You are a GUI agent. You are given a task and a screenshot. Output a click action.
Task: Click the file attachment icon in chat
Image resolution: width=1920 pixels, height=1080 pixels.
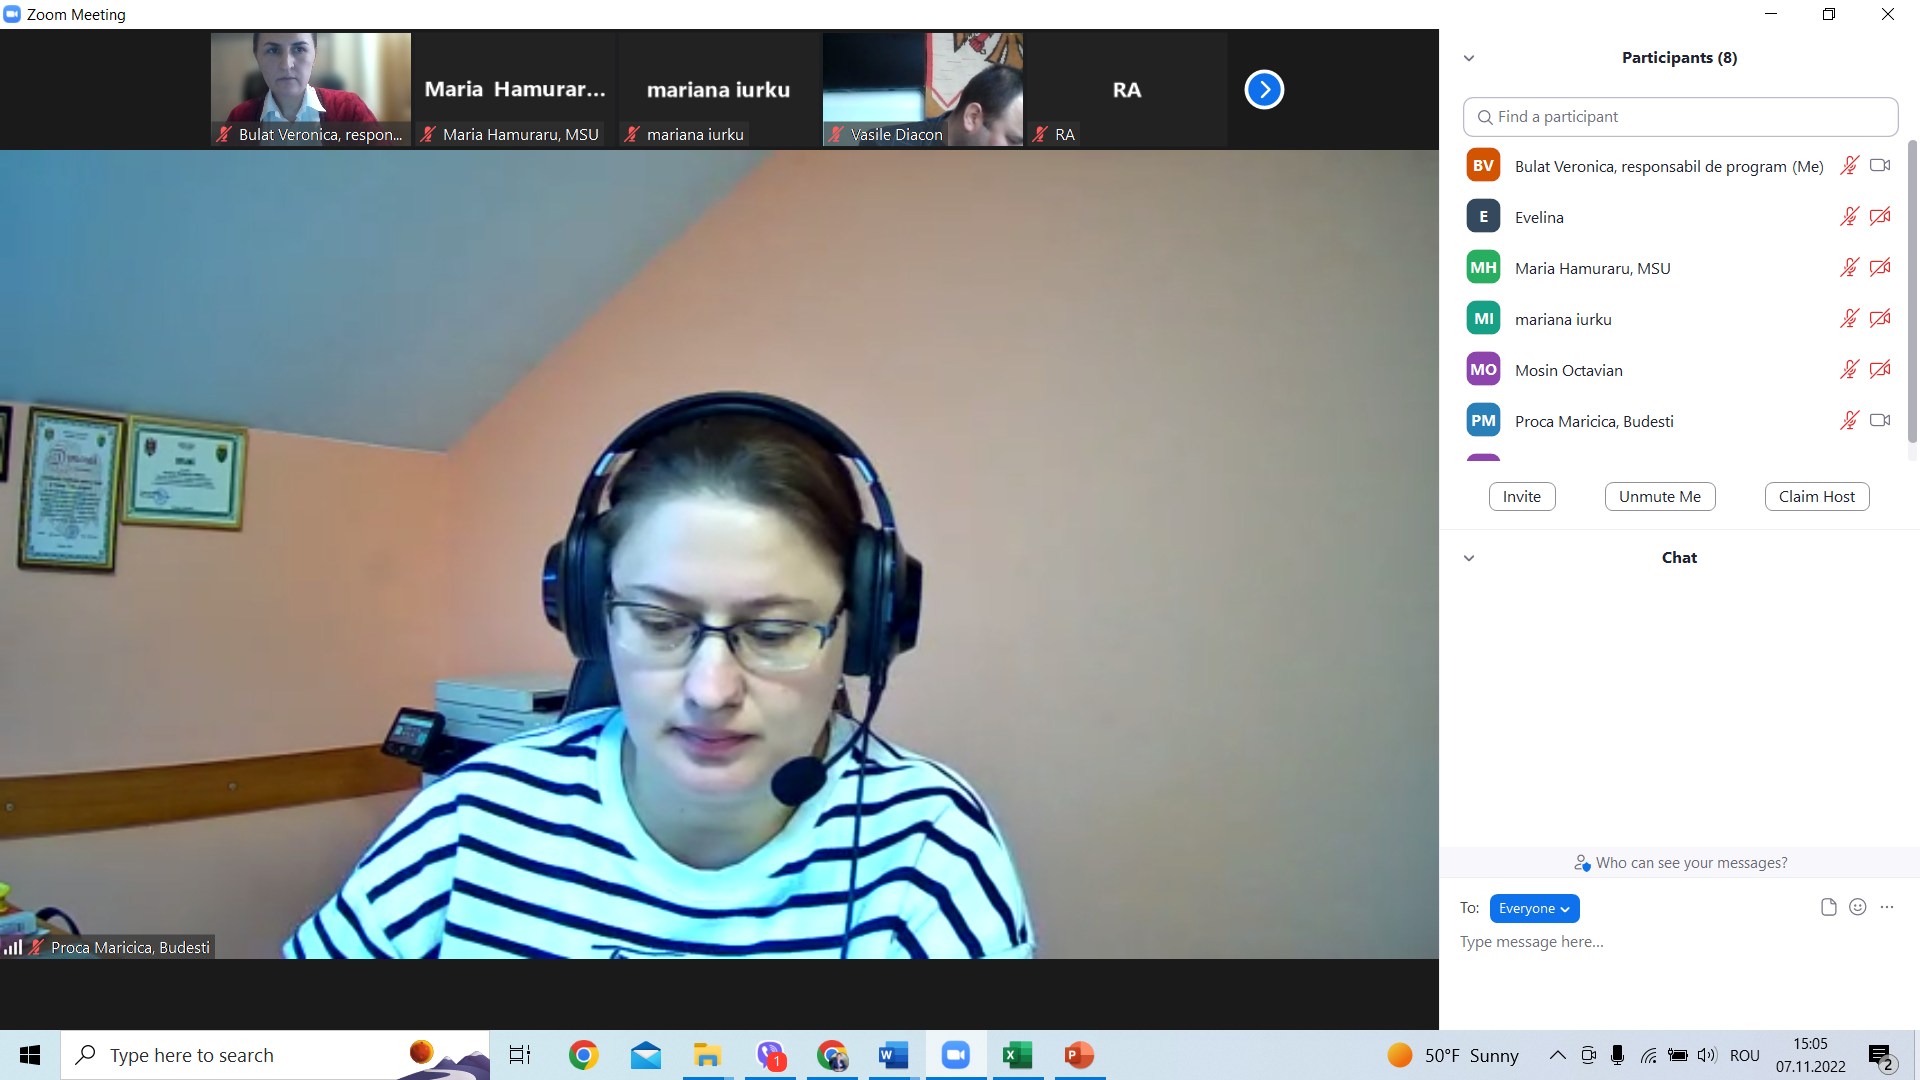coord(1828,907)
